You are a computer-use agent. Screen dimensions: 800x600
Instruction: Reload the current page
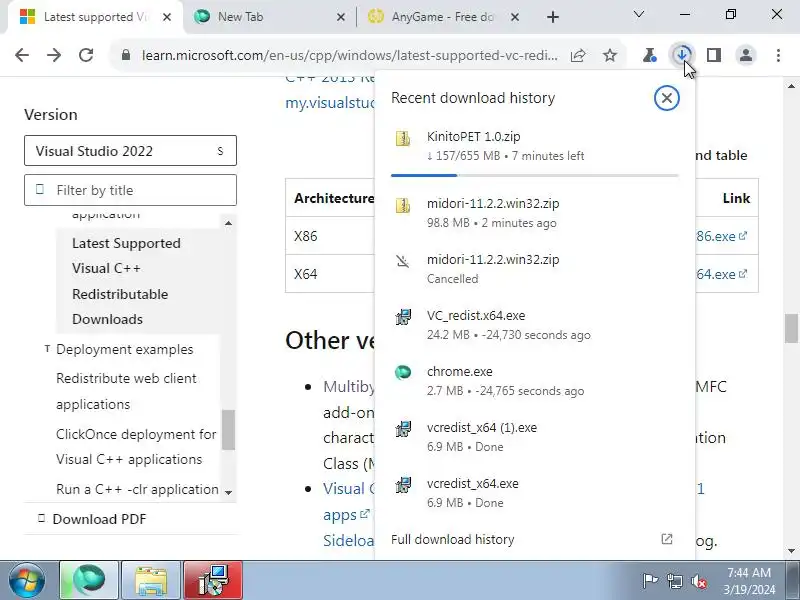pyautogui.click(x=86, y=55)
